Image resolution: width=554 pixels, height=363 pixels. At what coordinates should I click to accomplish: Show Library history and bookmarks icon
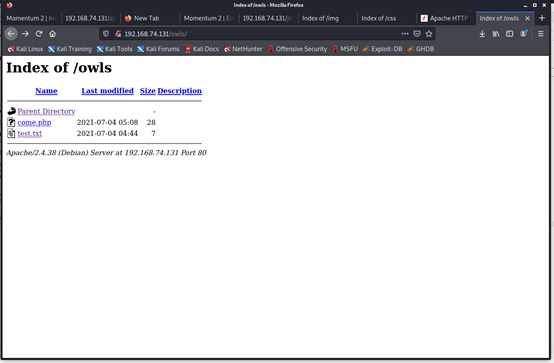(496, 34)
